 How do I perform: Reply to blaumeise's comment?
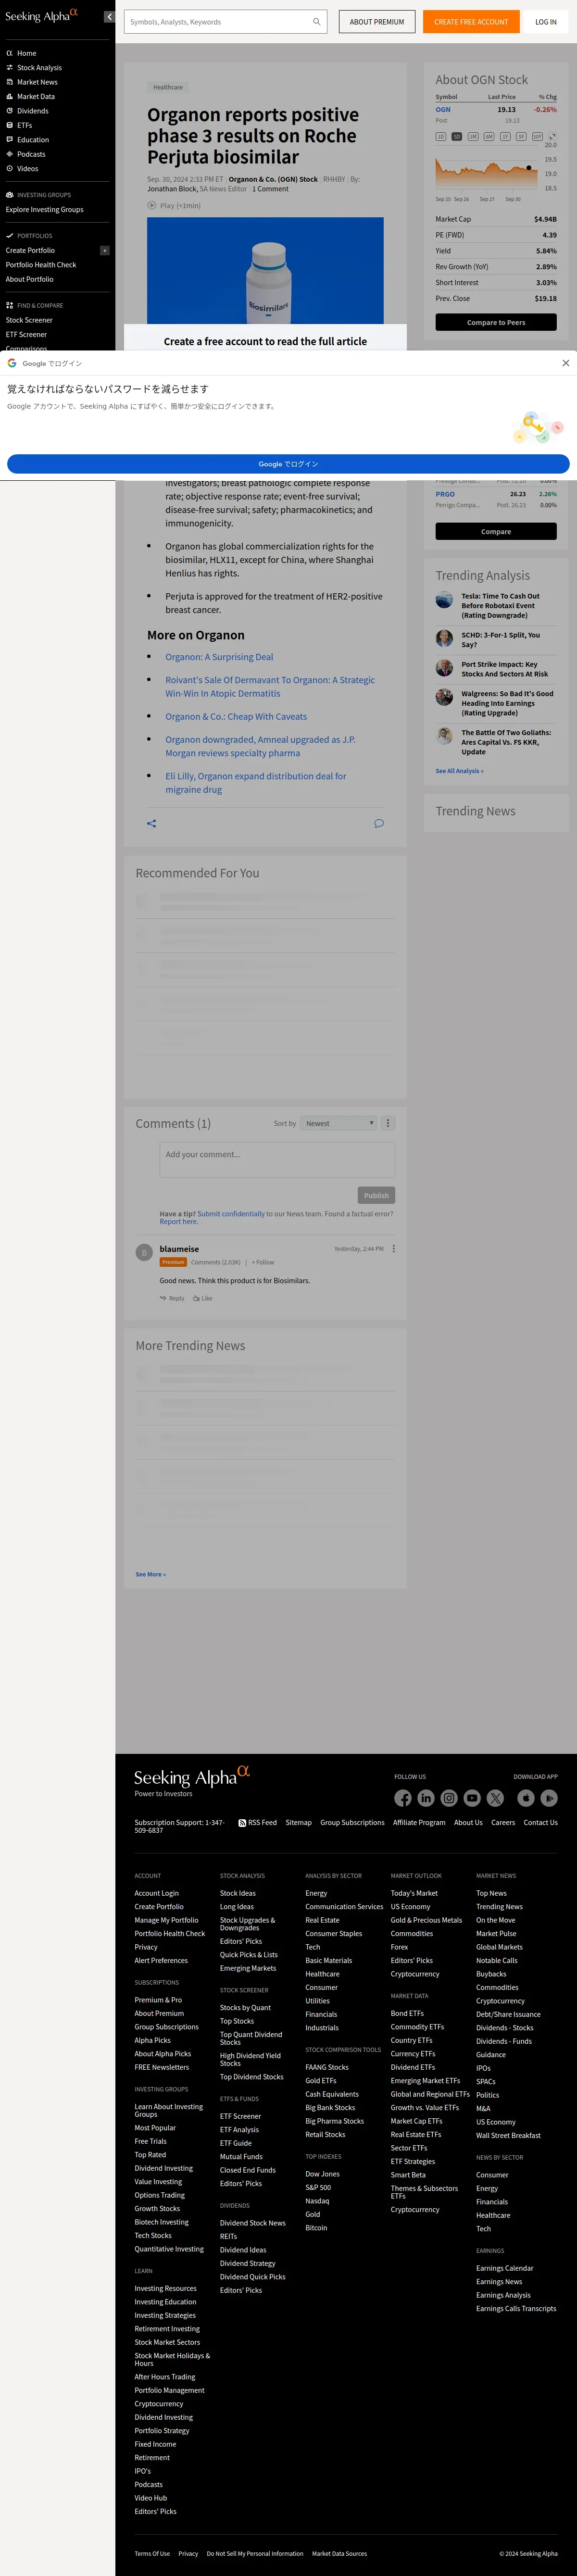172,1298
